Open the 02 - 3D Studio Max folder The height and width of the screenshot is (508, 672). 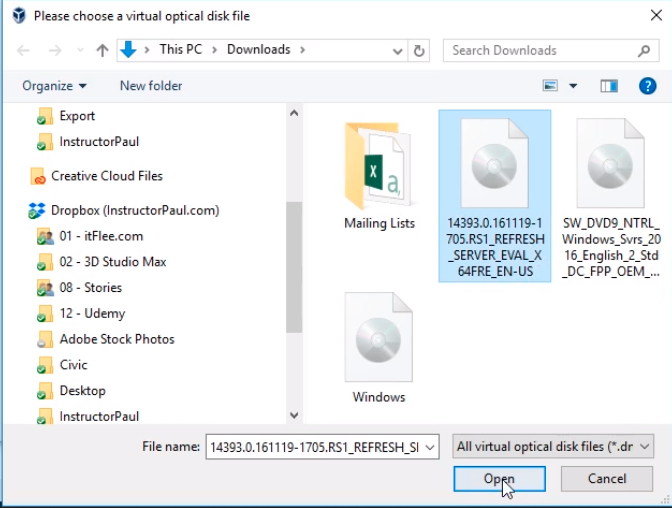pyautogui.click(x=112, y=262)
